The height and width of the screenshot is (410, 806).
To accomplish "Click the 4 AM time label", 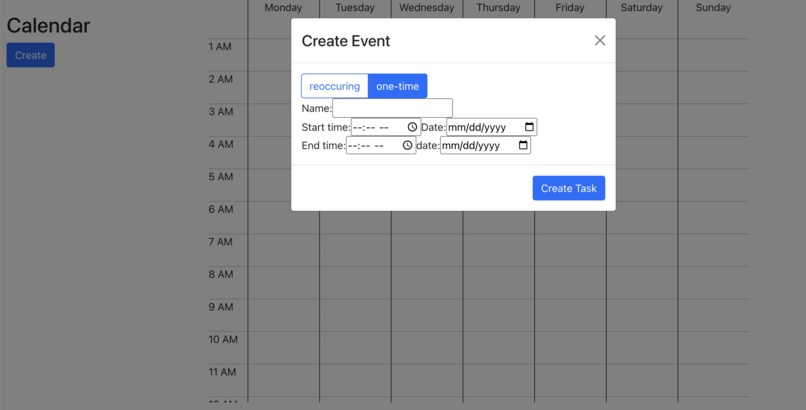I will coord(221,144).
